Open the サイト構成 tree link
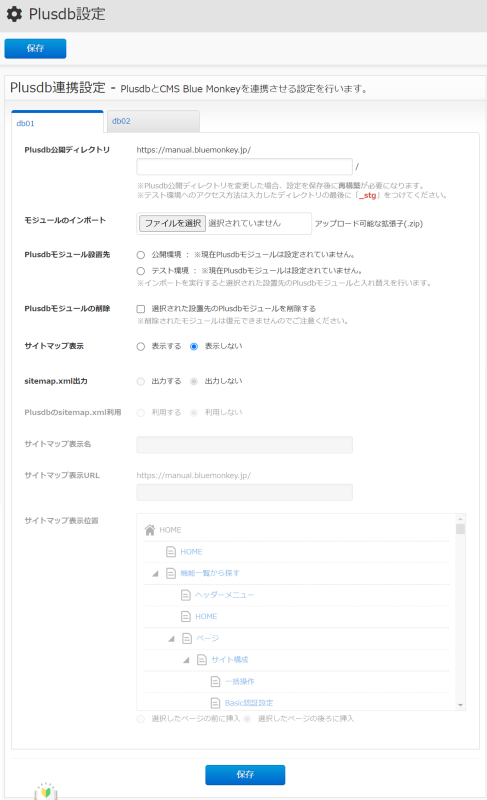The height and width of the screenshot is (800, 487). coord(230,660)
